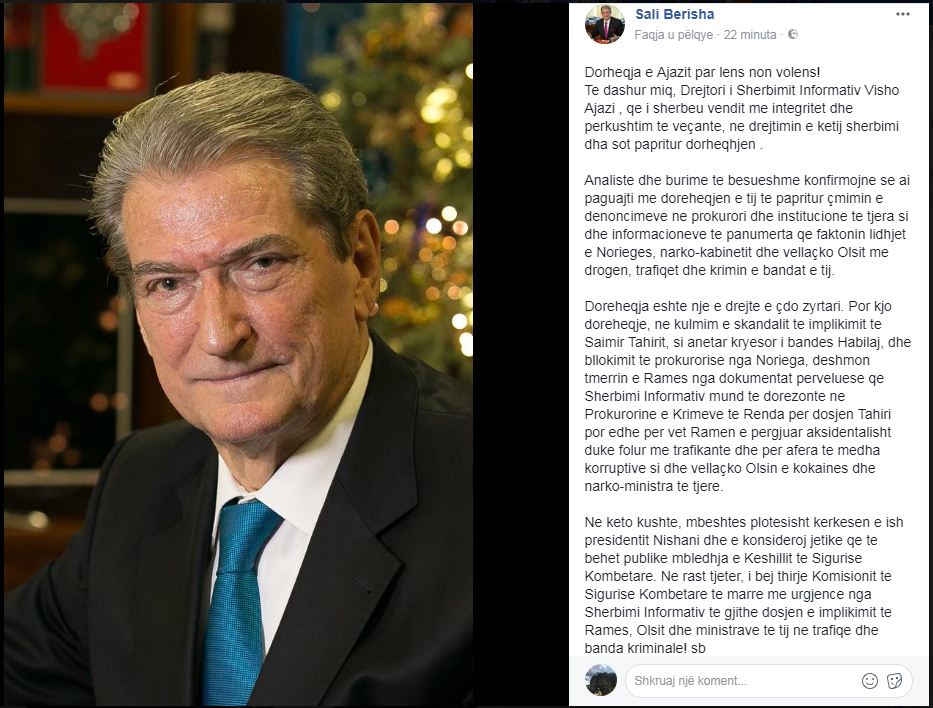
Task: Open the Sali Berisha page name link
Action: click(674, 14)
